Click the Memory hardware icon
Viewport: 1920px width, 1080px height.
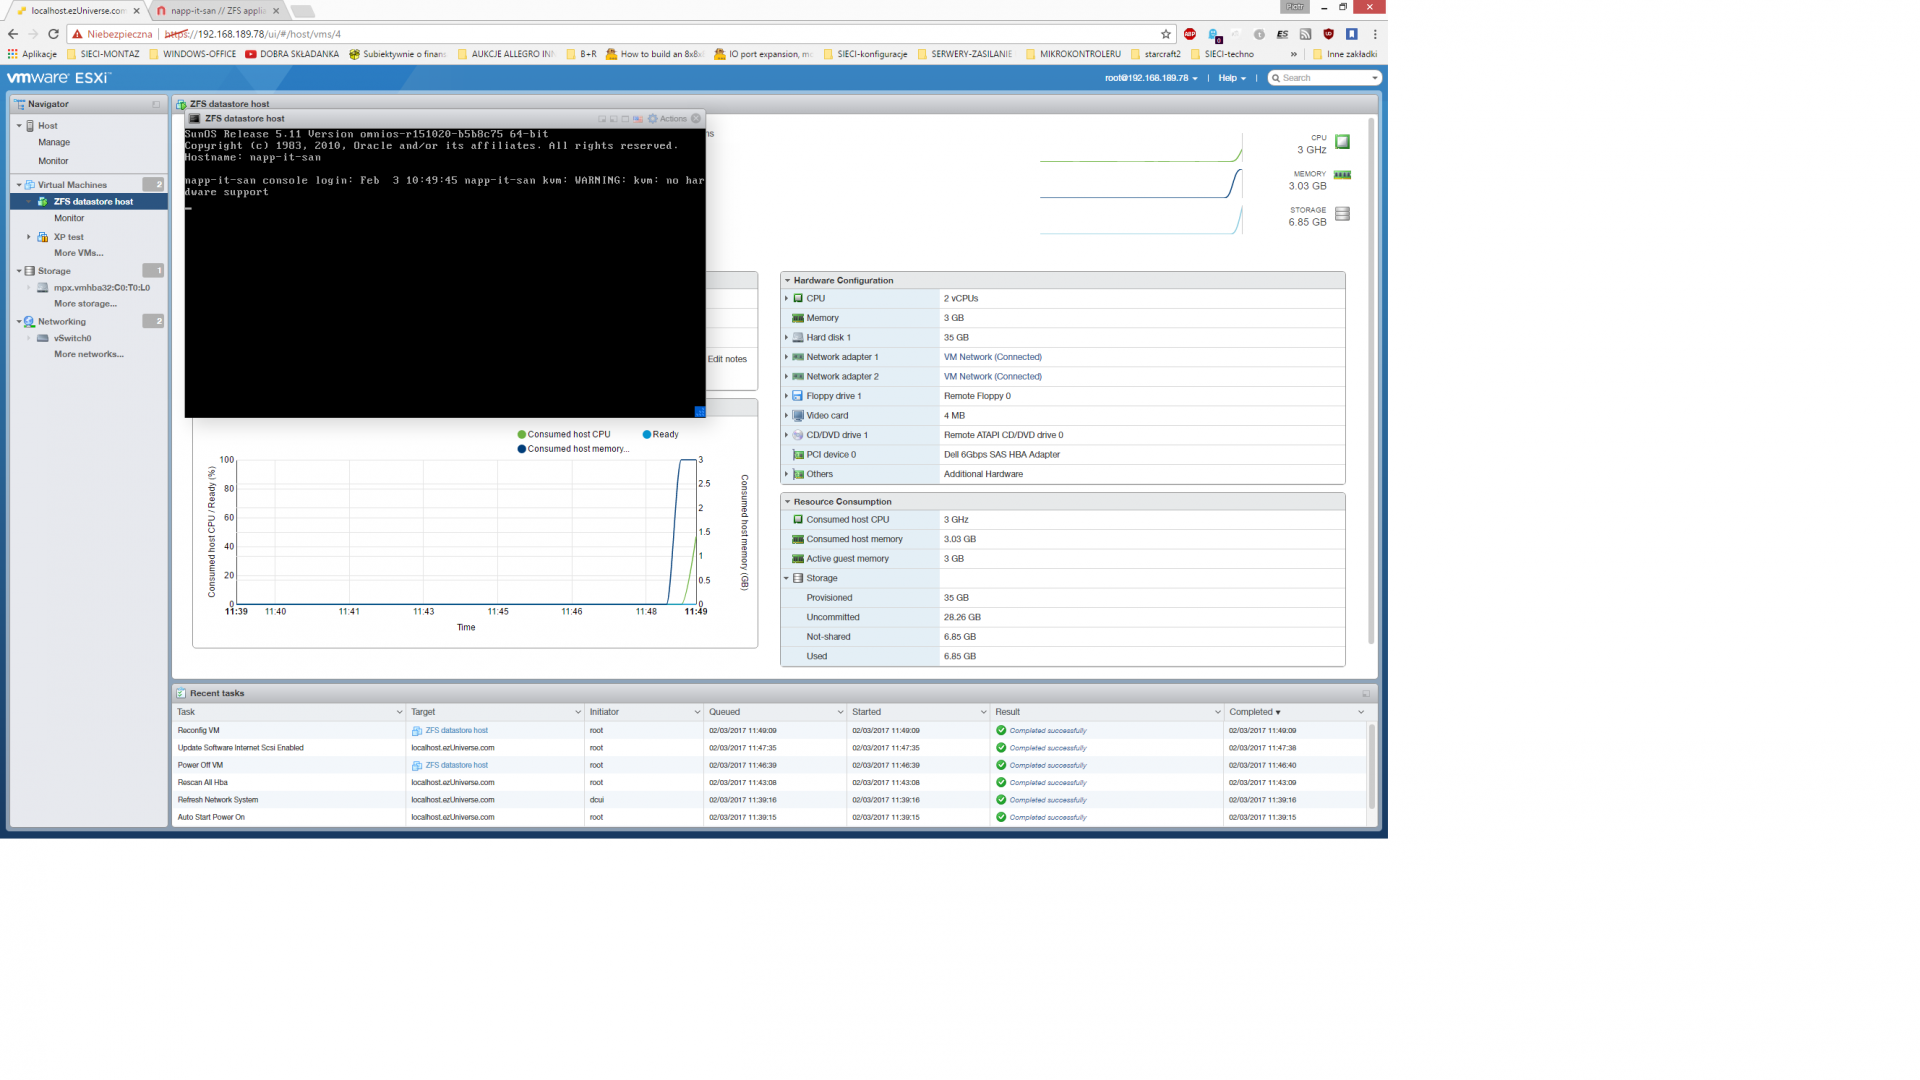click(x=798, y=318)
